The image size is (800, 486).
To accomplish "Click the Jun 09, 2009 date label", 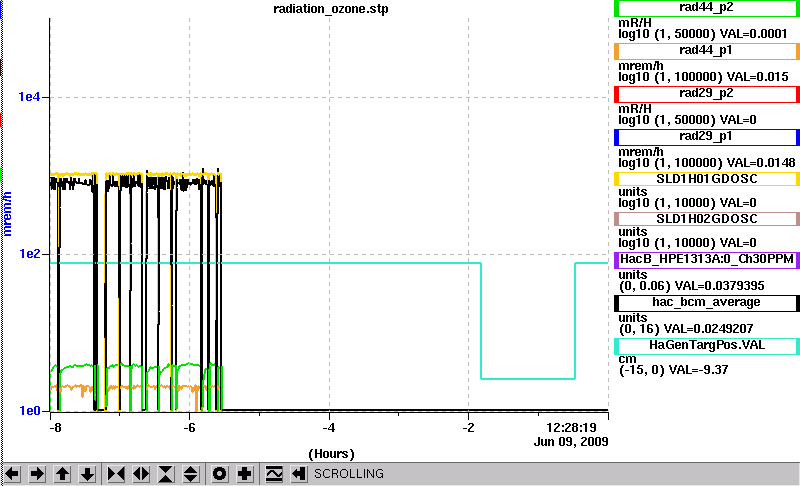I will (571, 442).
